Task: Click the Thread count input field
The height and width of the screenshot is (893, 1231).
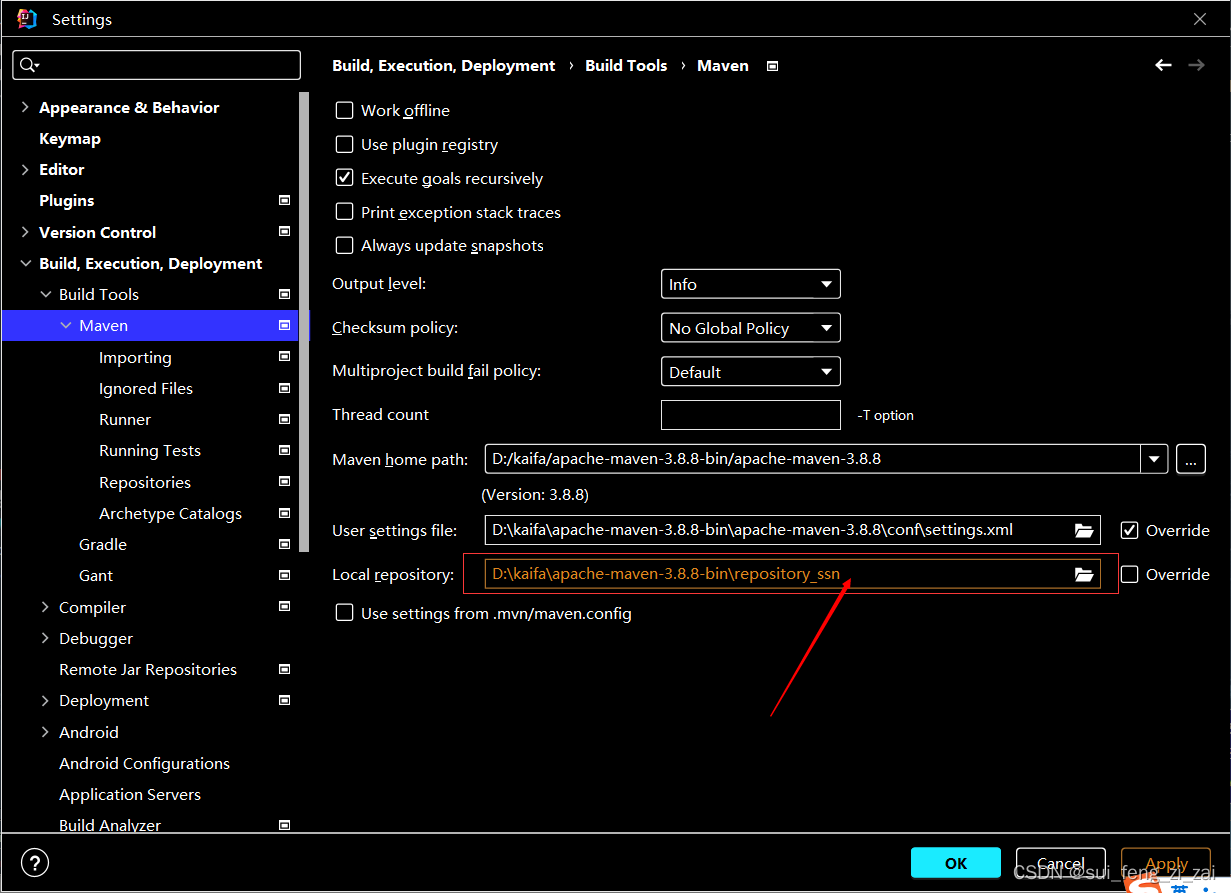Action: pyautogui.click(x=751, y=414)
